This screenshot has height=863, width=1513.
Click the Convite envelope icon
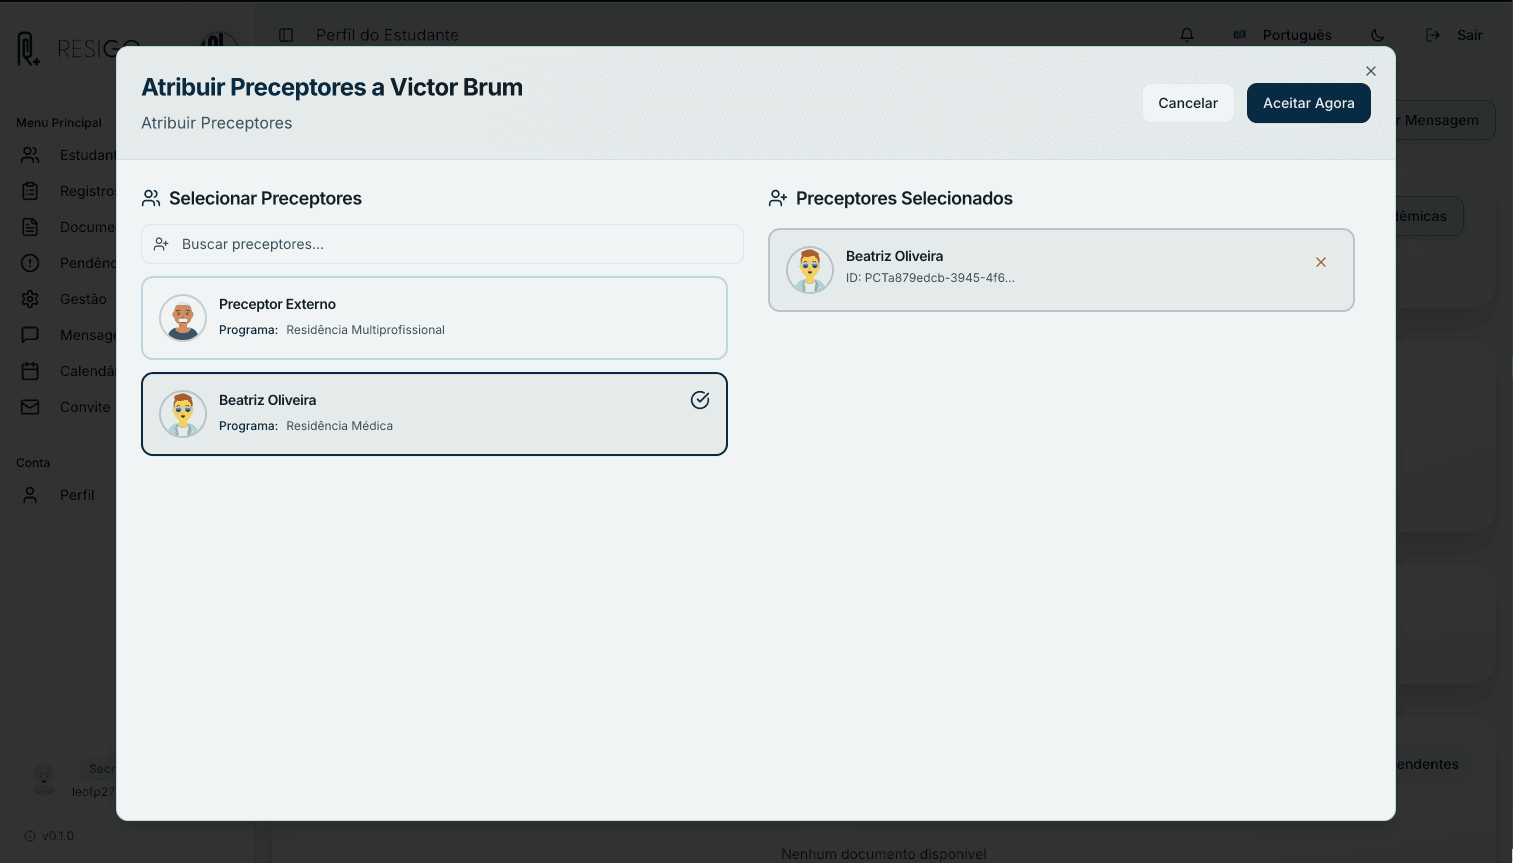tap(30, 407)
